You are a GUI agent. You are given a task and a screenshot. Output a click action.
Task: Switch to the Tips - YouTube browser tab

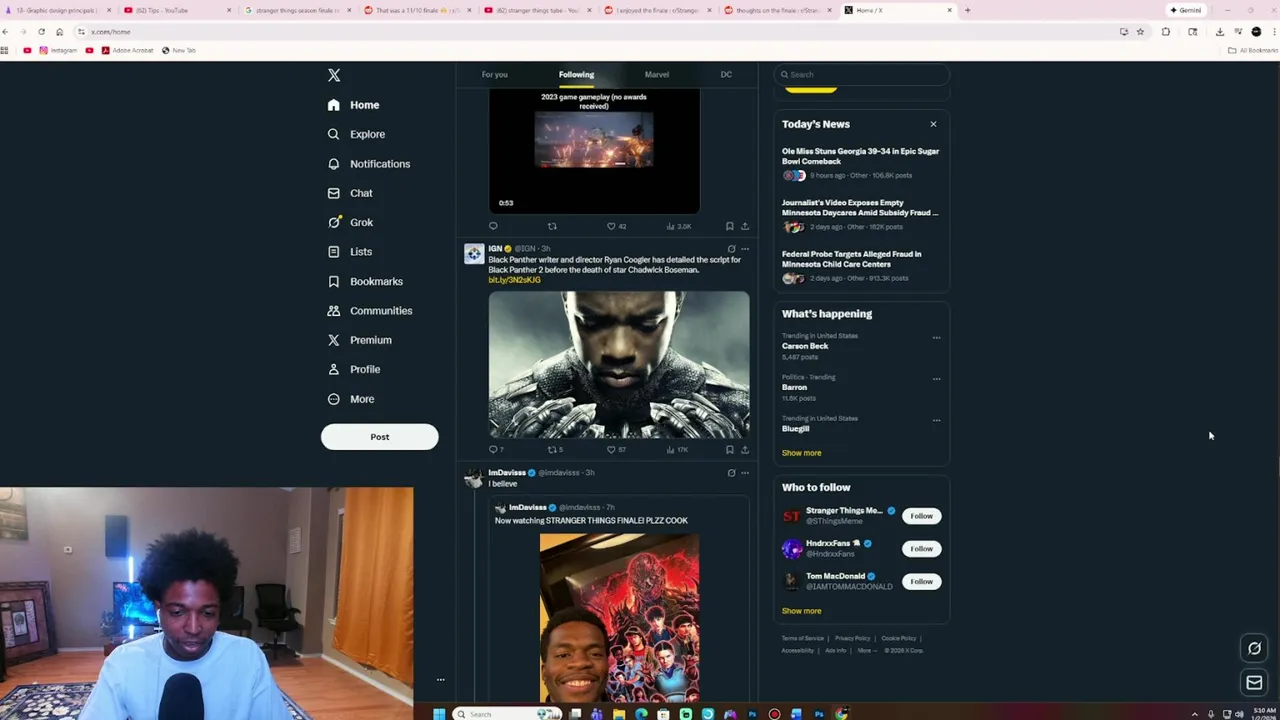coord(176,10)
